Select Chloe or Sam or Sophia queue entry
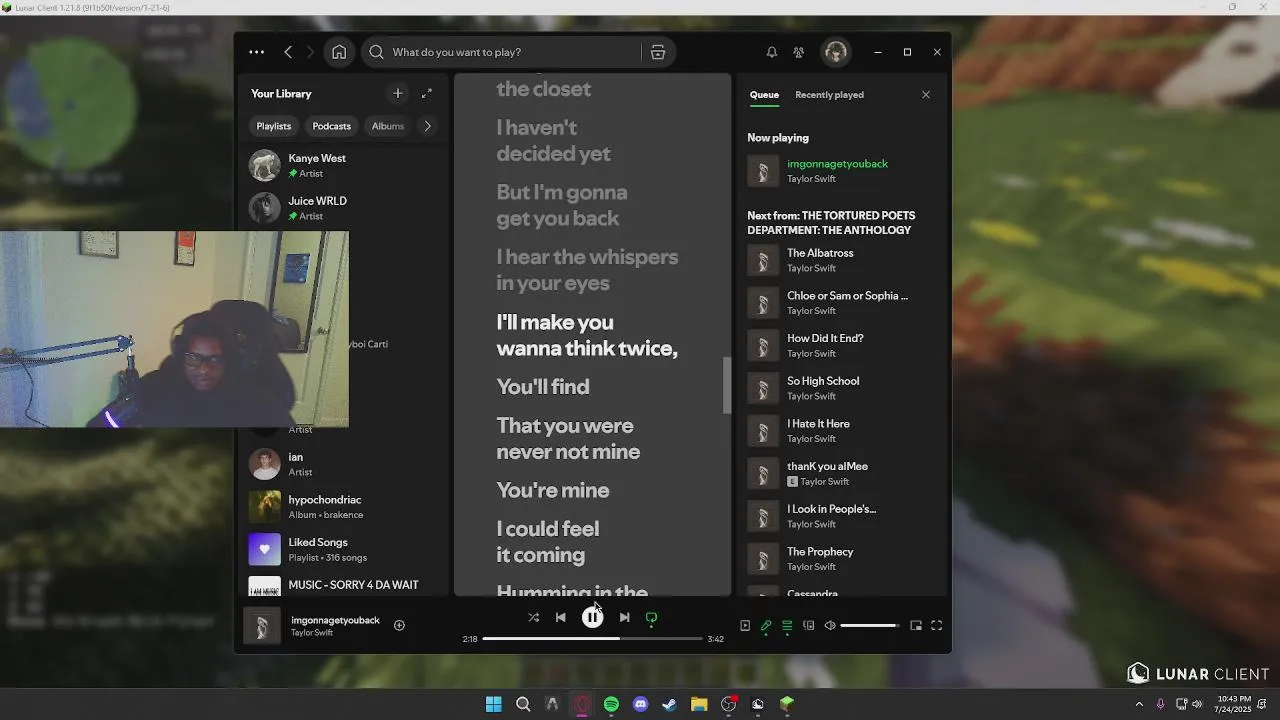Image resolution: width=1280 pixels, height=720 pixels. tap(843, 303)
